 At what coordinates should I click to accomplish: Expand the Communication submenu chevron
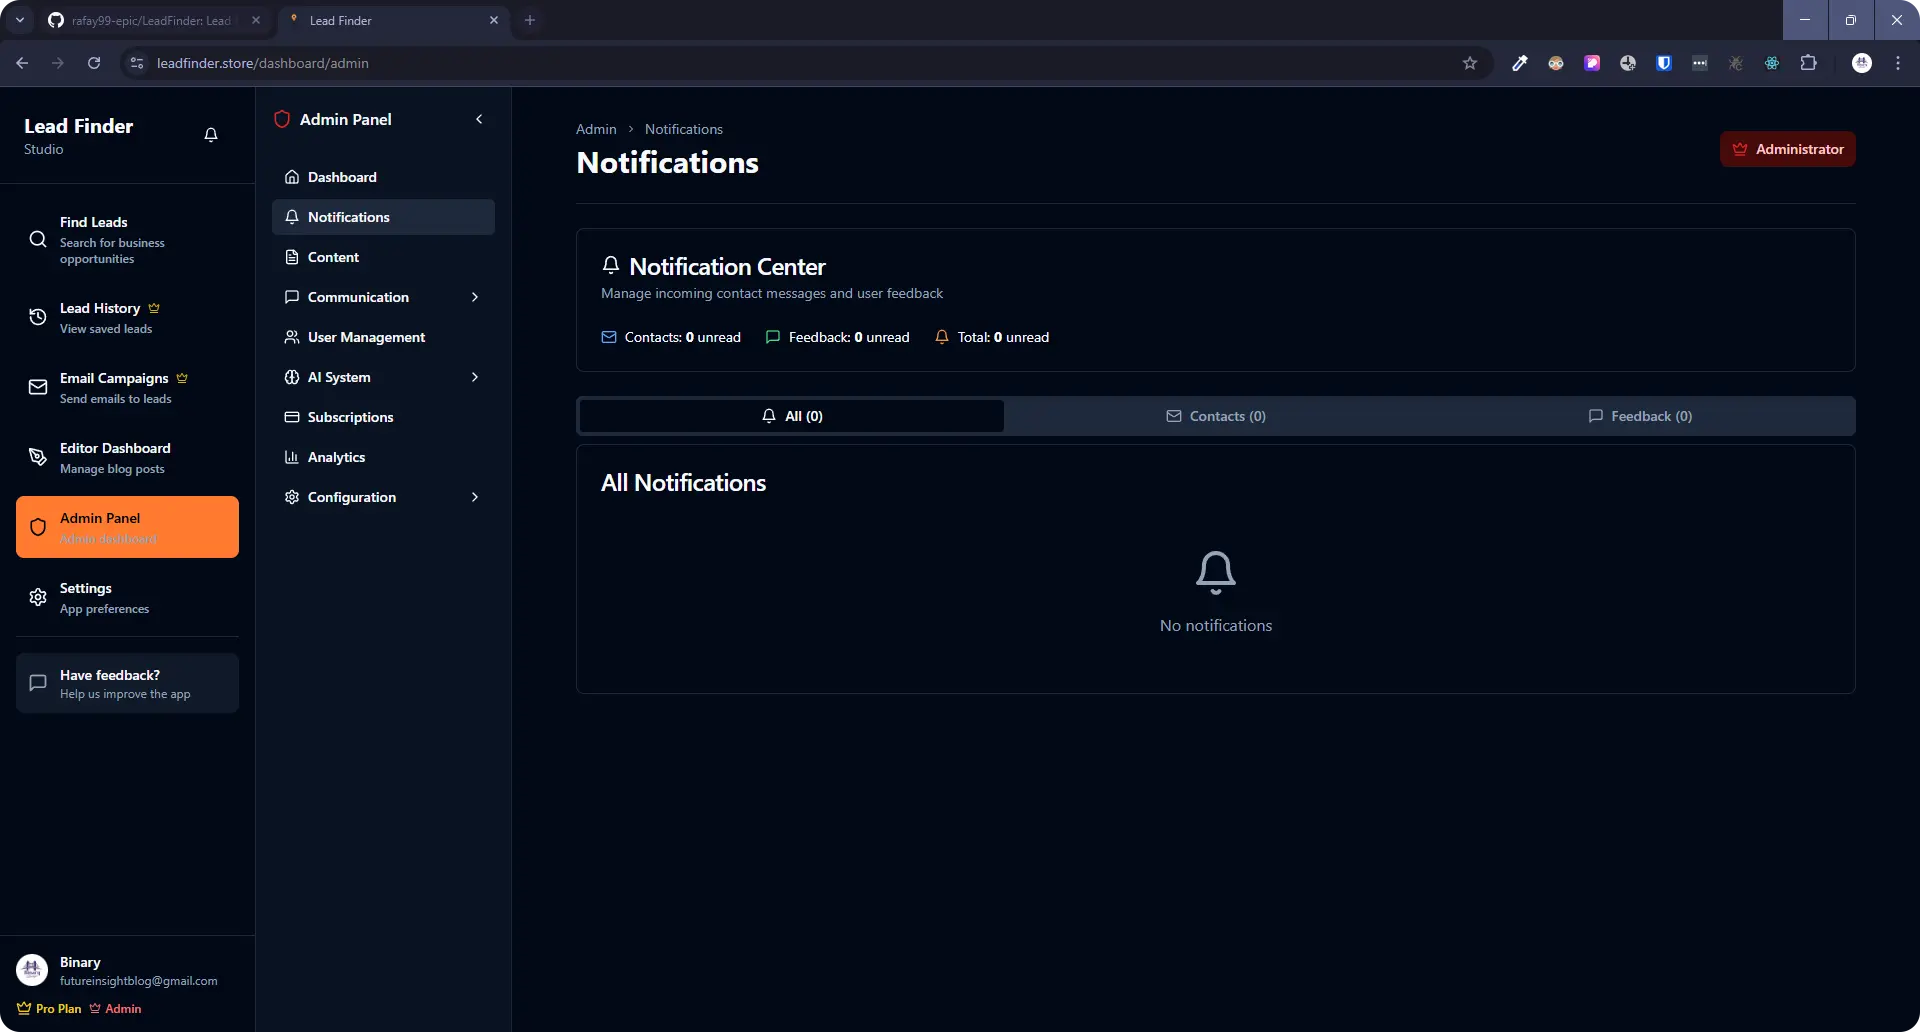(475, 297)
